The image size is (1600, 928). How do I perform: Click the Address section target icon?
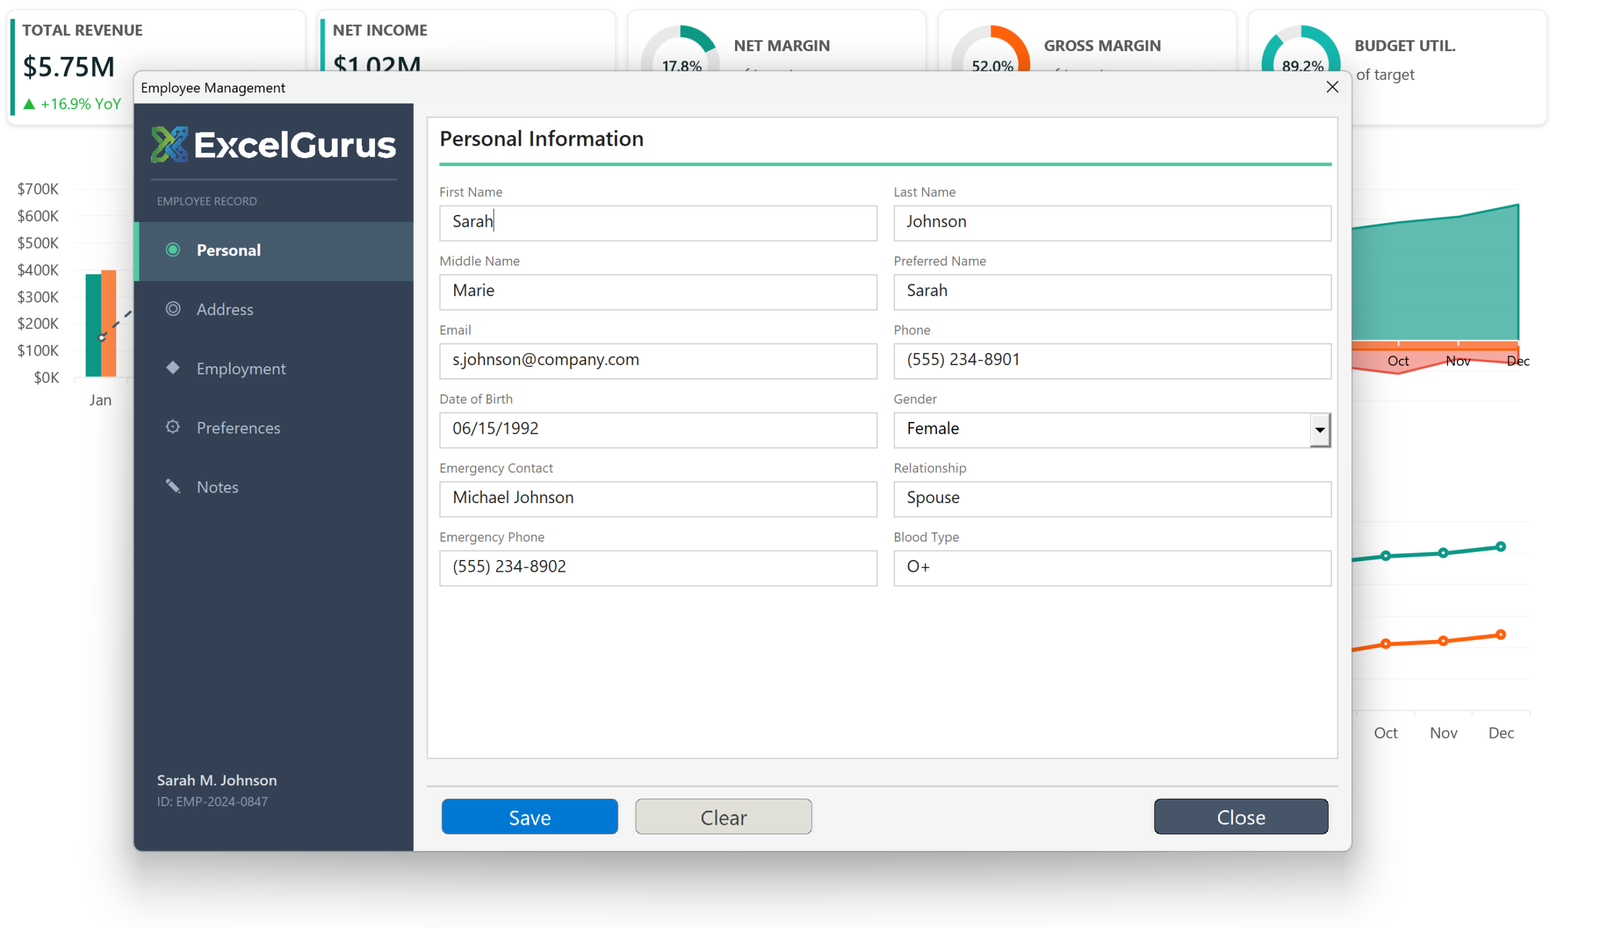174,309
